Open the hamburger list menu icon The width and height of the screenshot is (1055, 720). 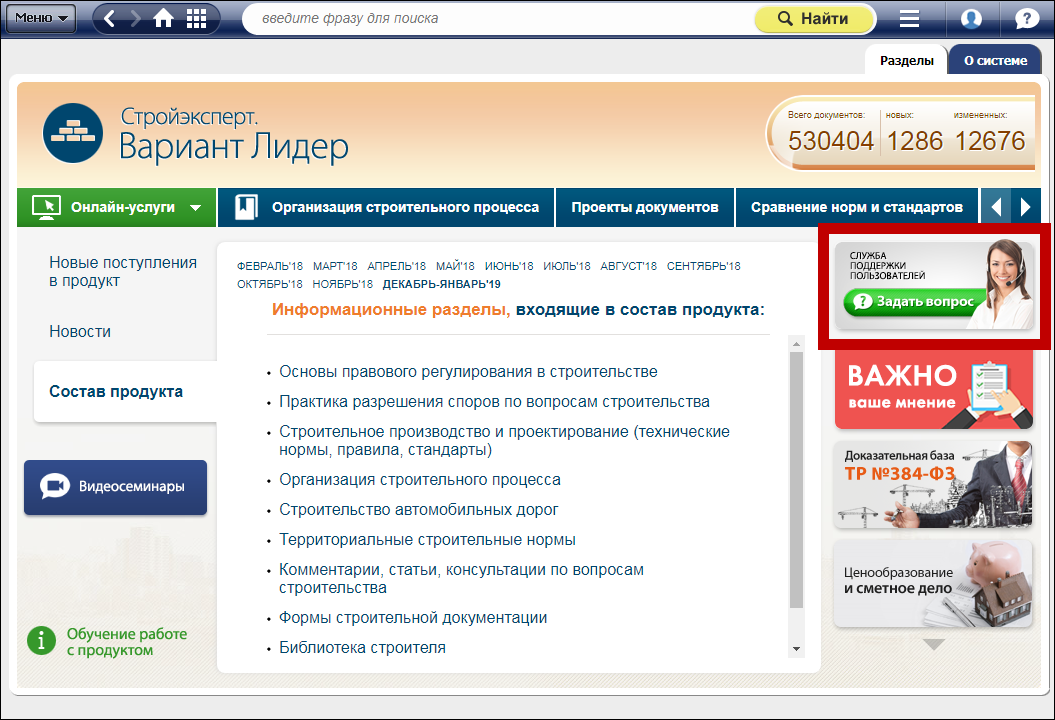(x=909, y=19)
